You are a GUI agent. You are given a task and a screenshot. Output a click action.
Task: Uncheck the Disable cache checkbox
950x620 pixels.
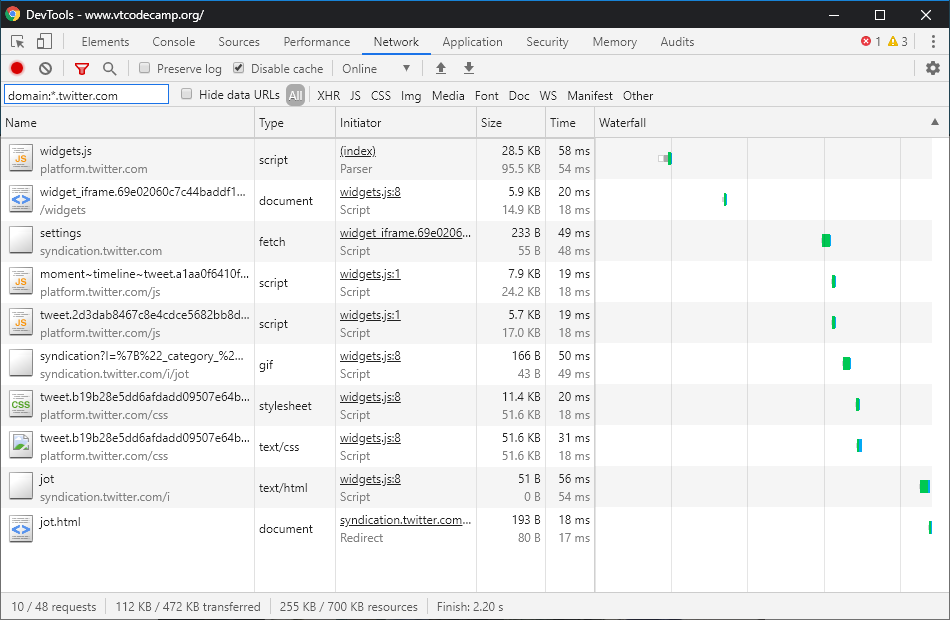coord(239,68)
